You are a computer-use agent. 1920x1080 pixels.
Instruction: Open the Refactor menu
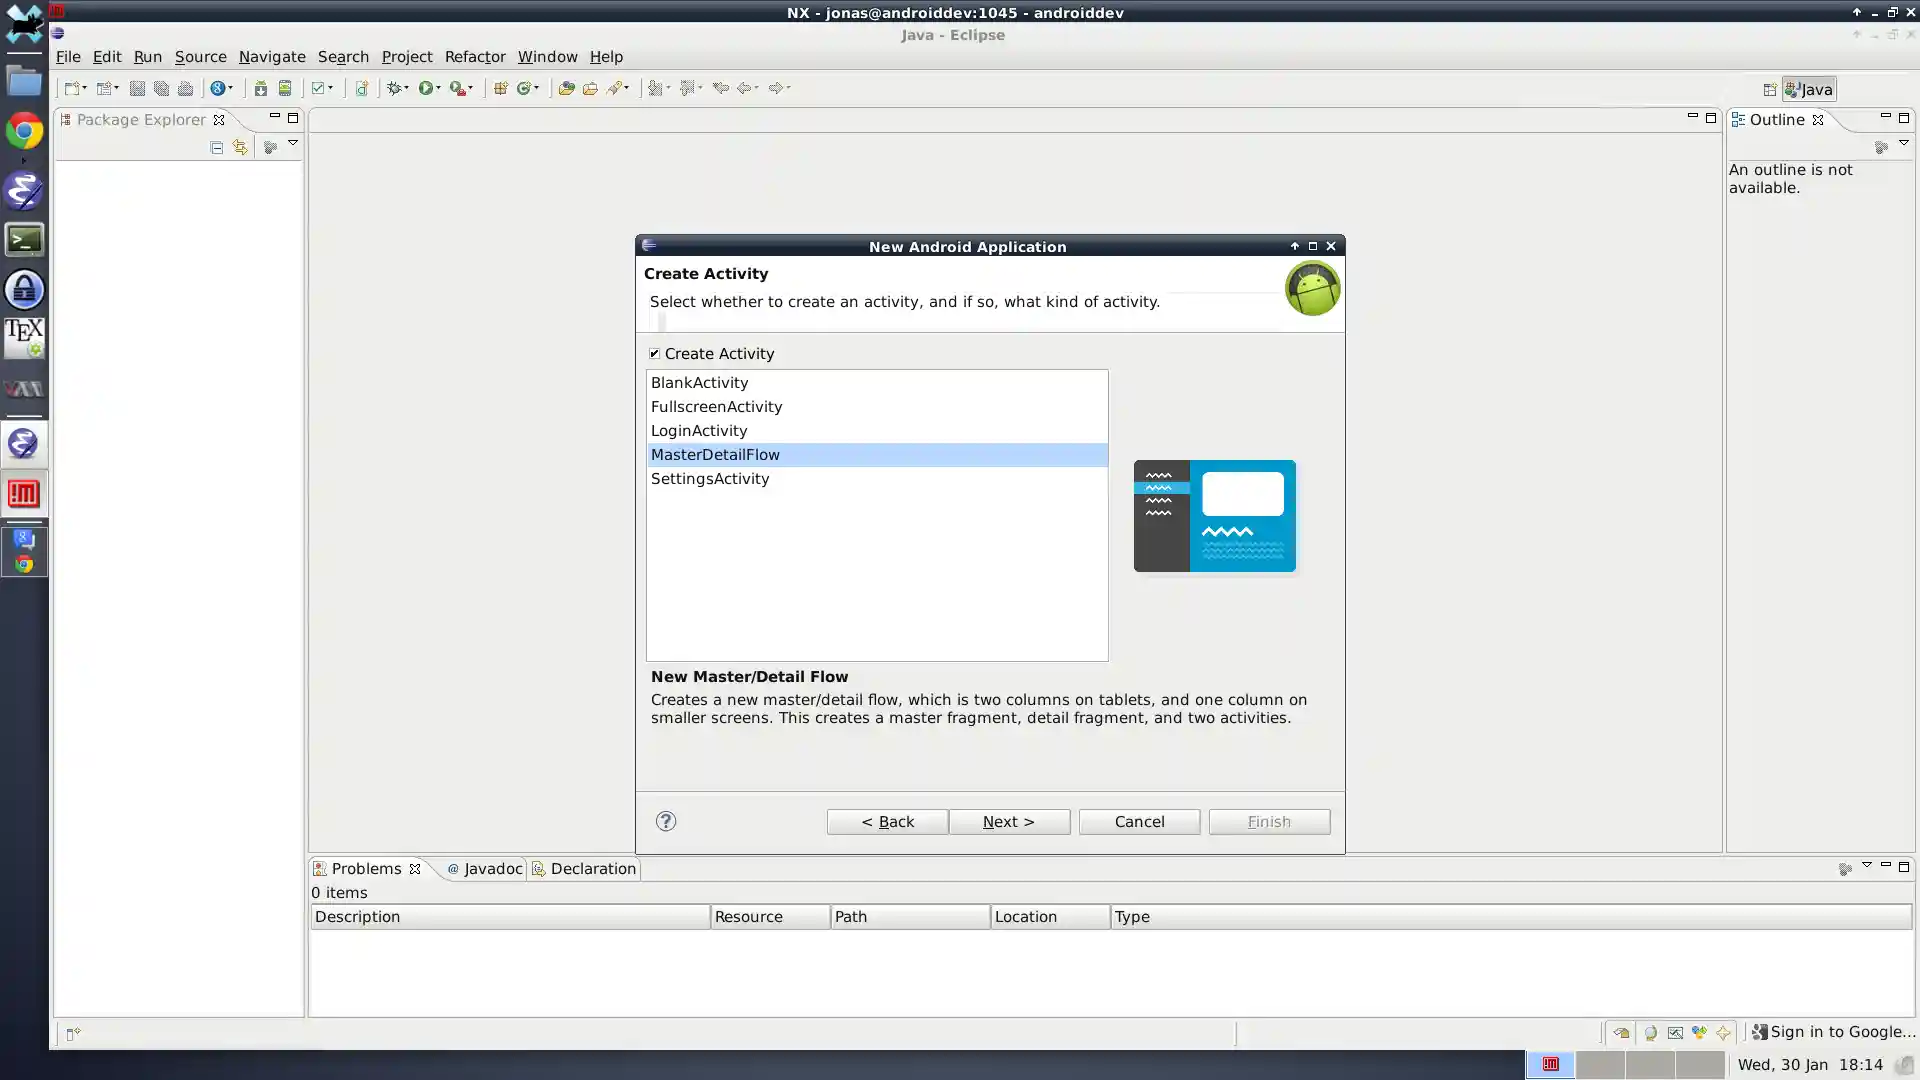tap(474, 57)
